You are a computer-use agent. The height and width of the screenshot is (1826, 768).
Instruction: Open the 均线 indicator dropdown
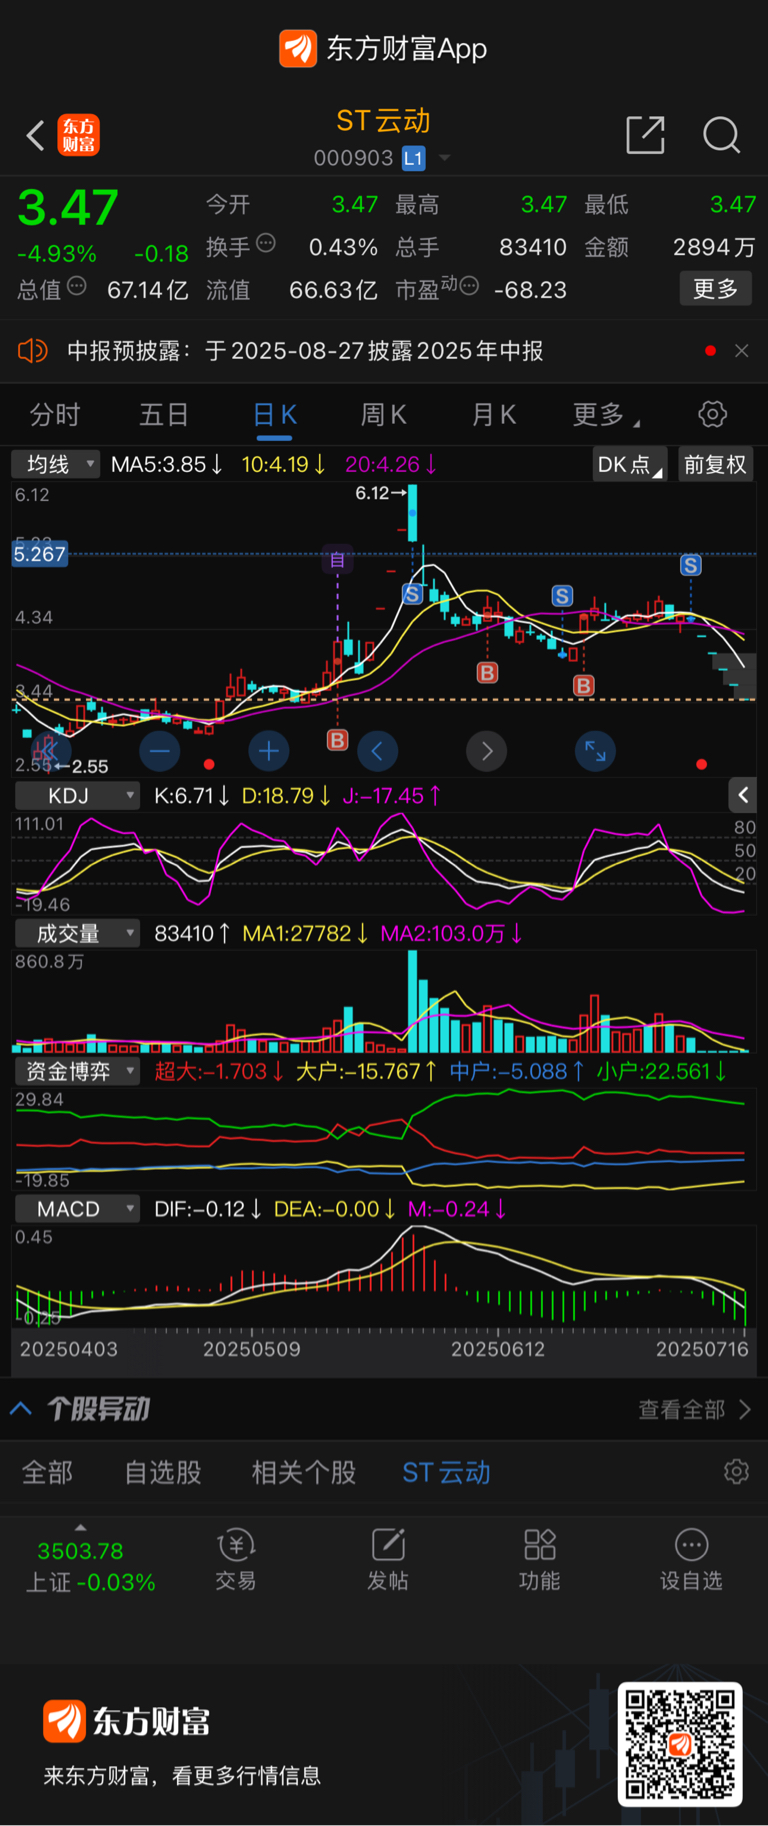55,464
